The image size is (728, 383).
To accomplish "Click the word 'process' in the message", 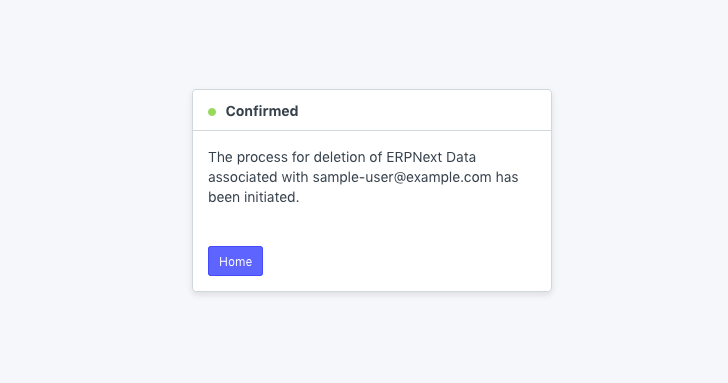I will pos(262,158).
